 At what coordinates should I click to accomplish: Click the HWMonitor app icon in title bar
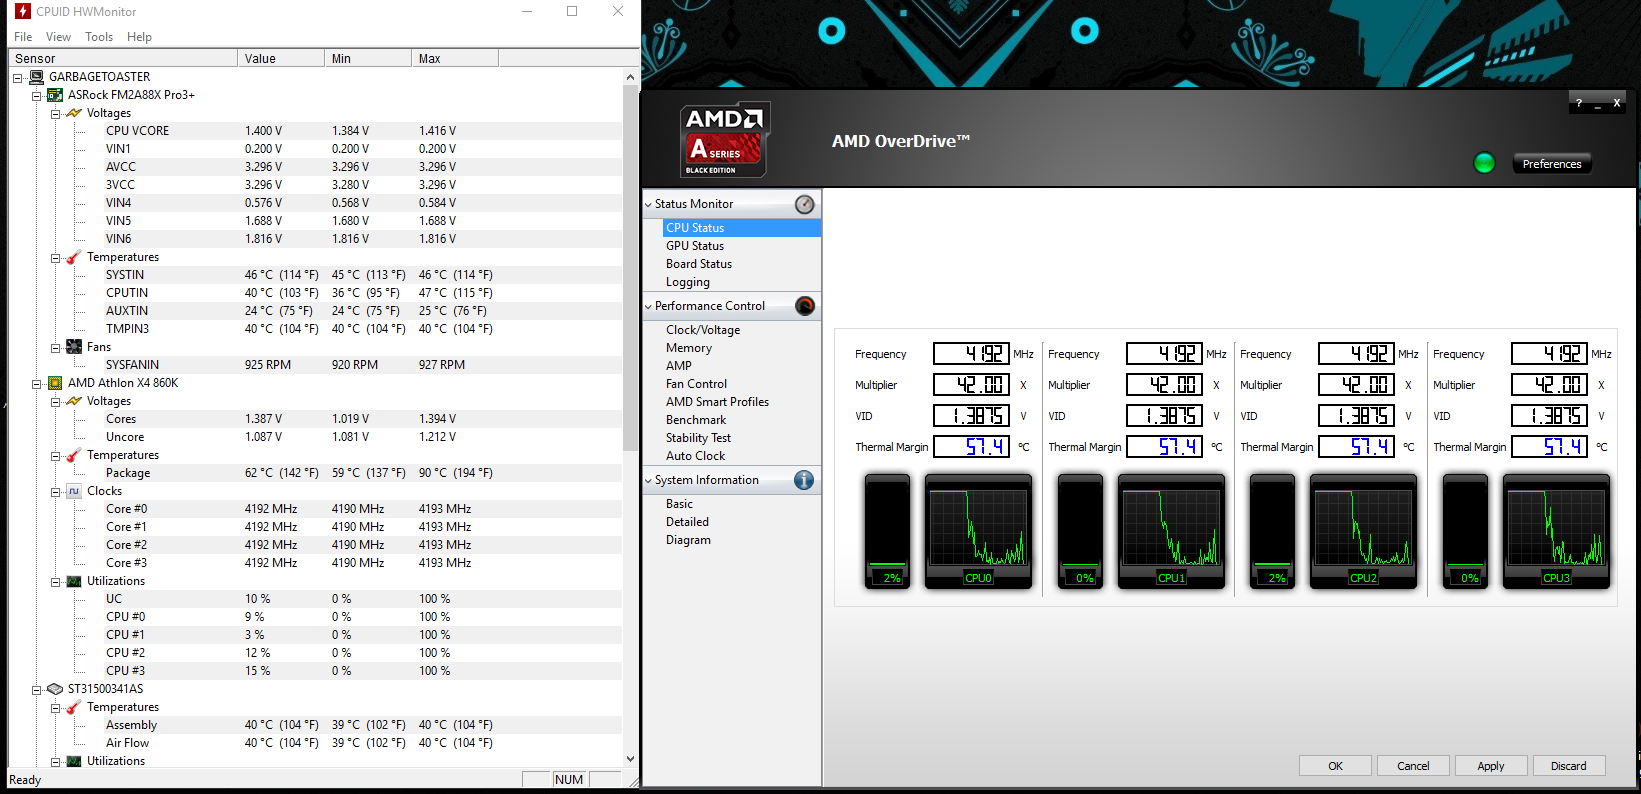pyautogui.click(x=22, y=11)
